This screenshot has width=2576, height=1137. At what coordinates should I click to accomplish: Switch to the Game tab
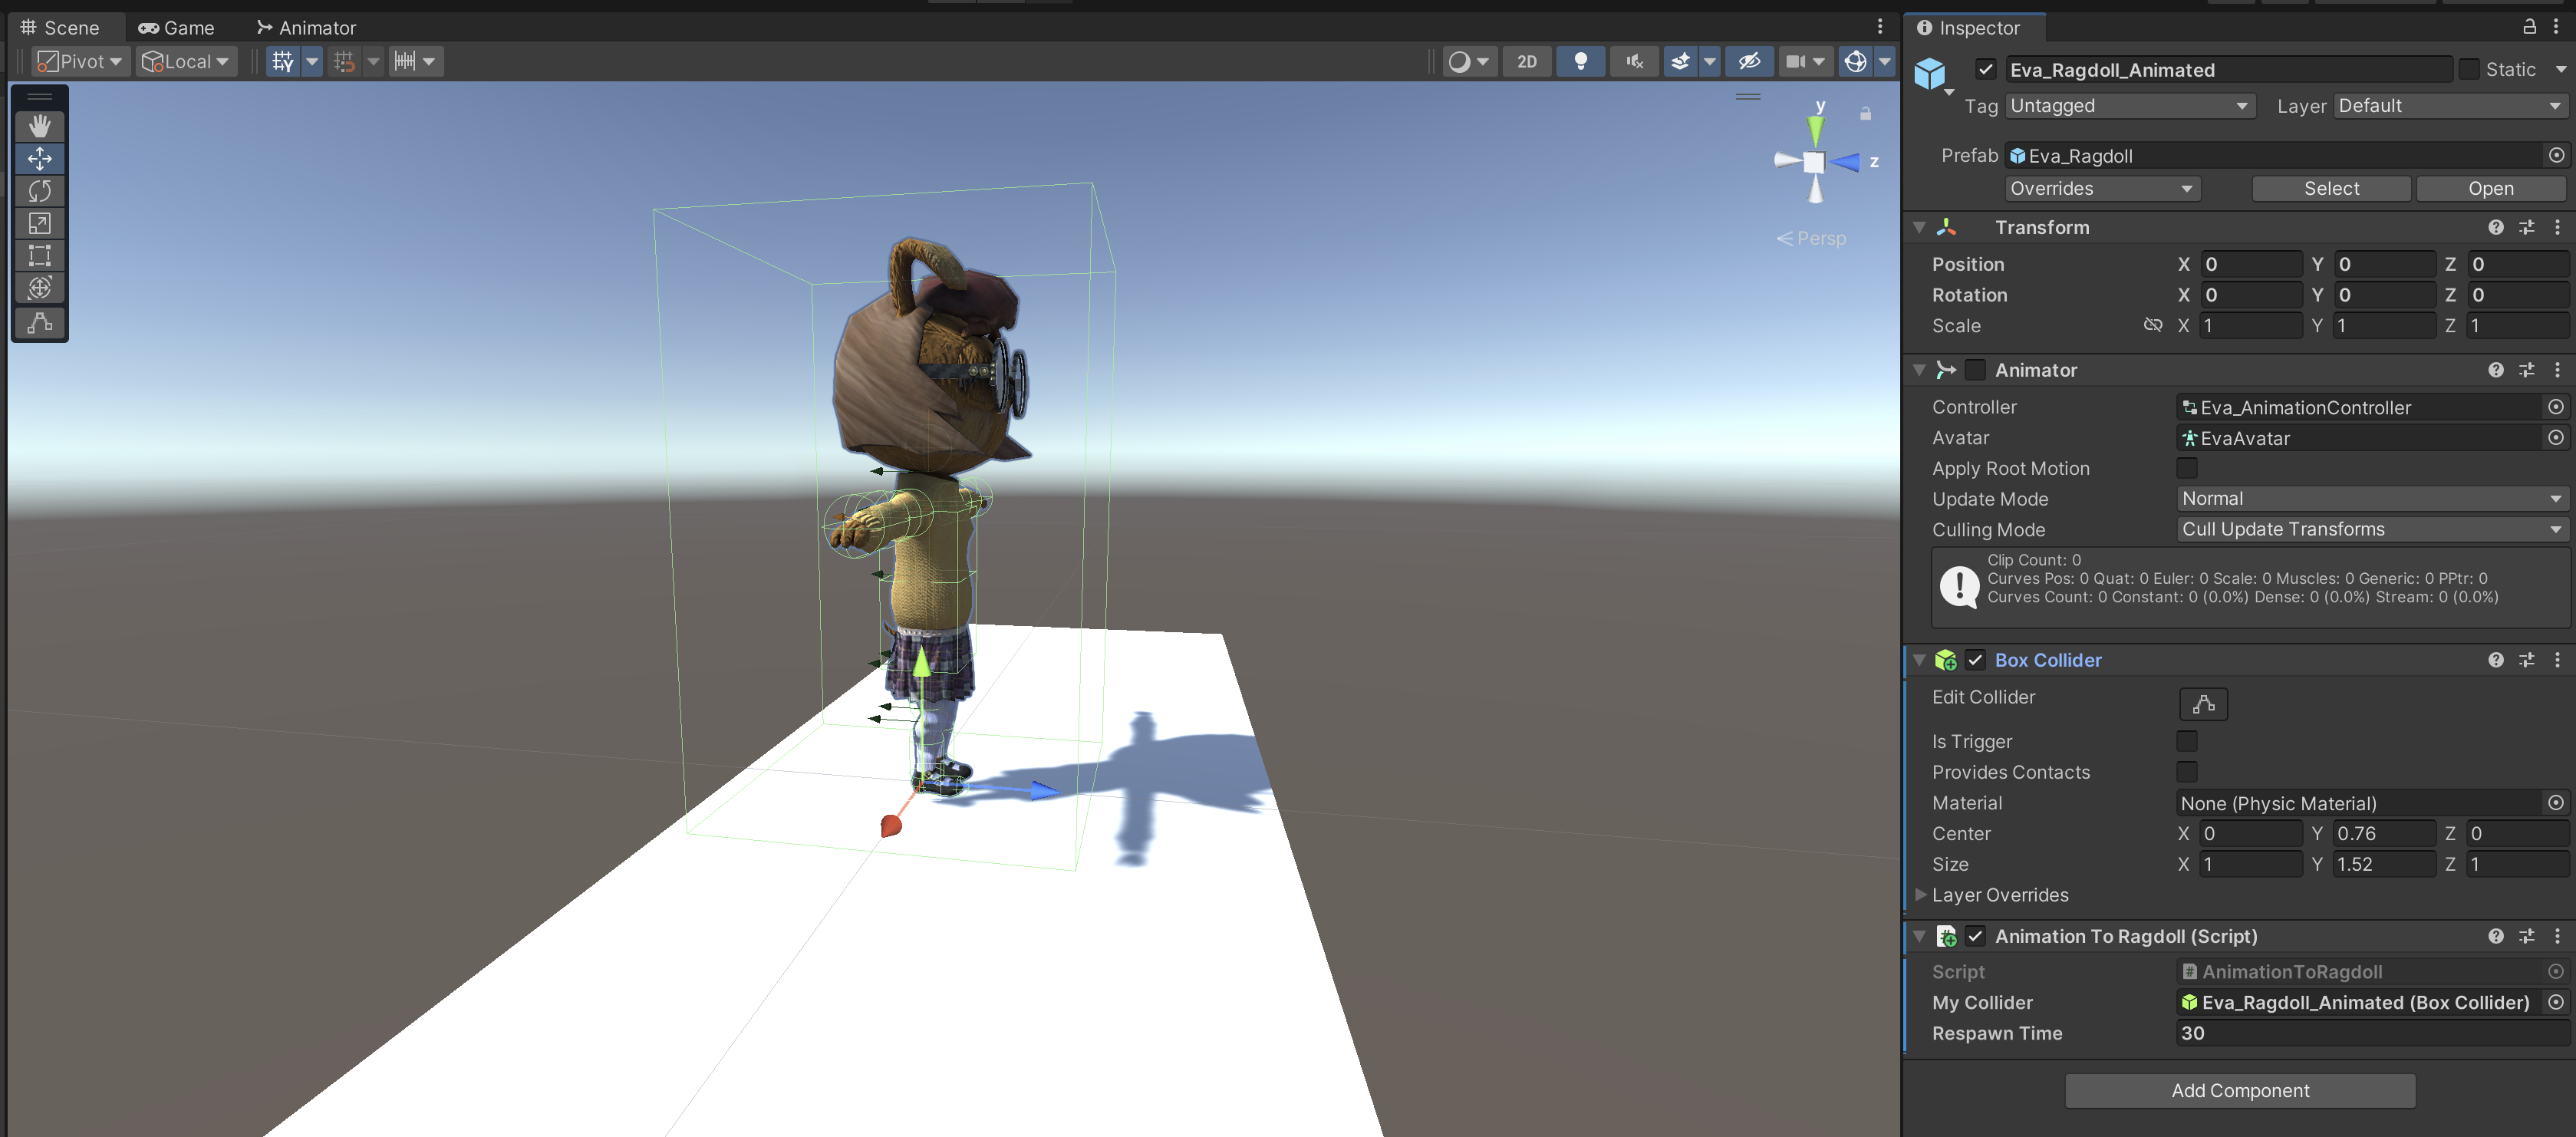coord(177,28)
